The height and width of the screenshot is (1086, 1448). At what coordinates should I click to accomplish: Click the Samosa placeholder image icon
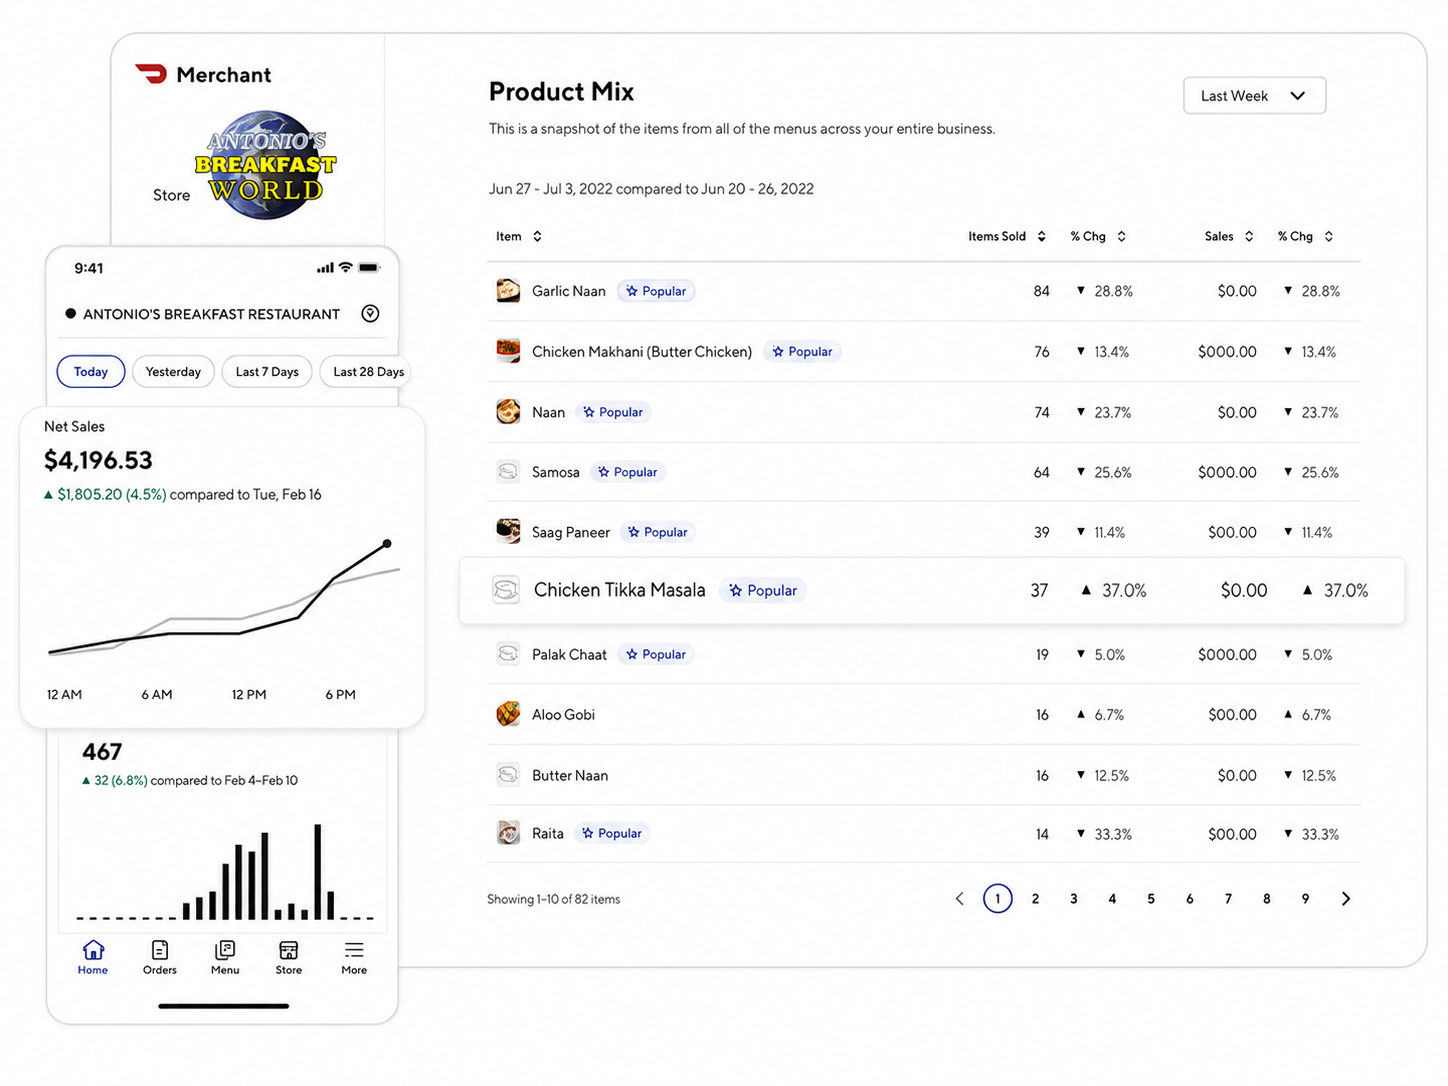coord(508,471)
